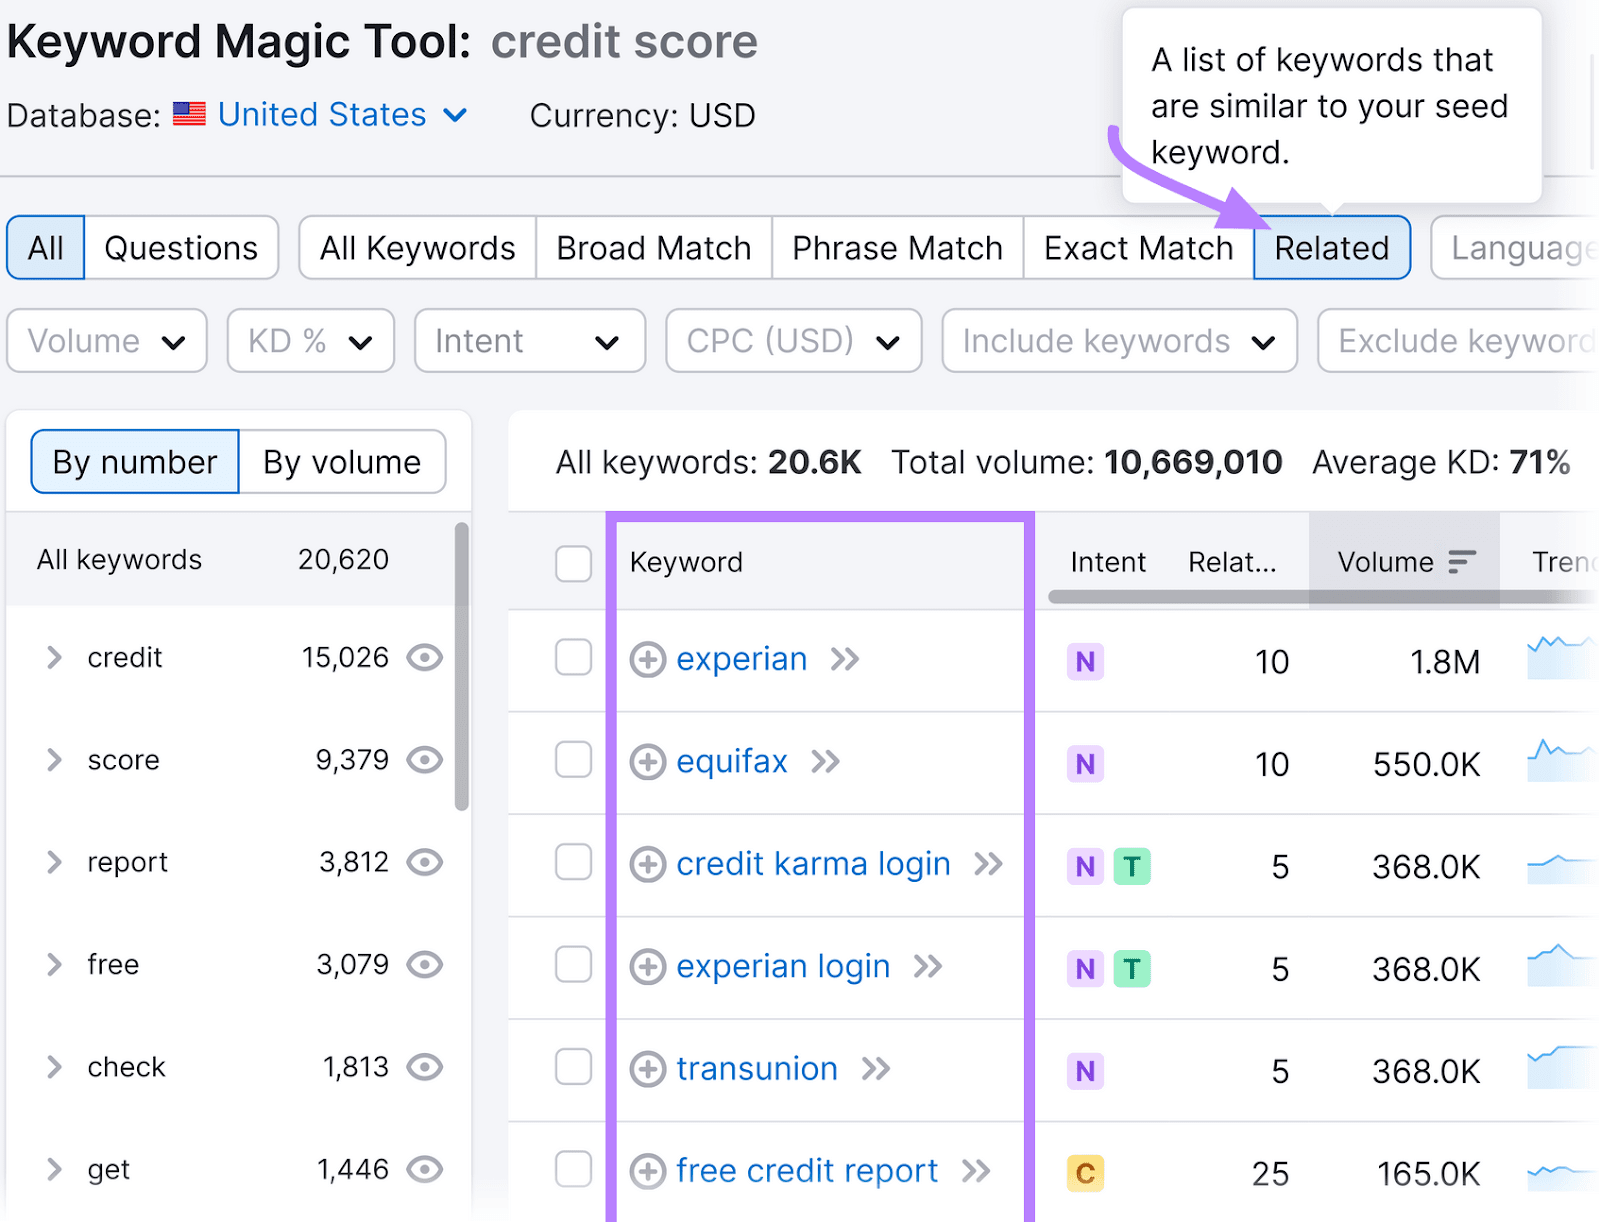Switch grouping to By volume

tap(342, 462)
